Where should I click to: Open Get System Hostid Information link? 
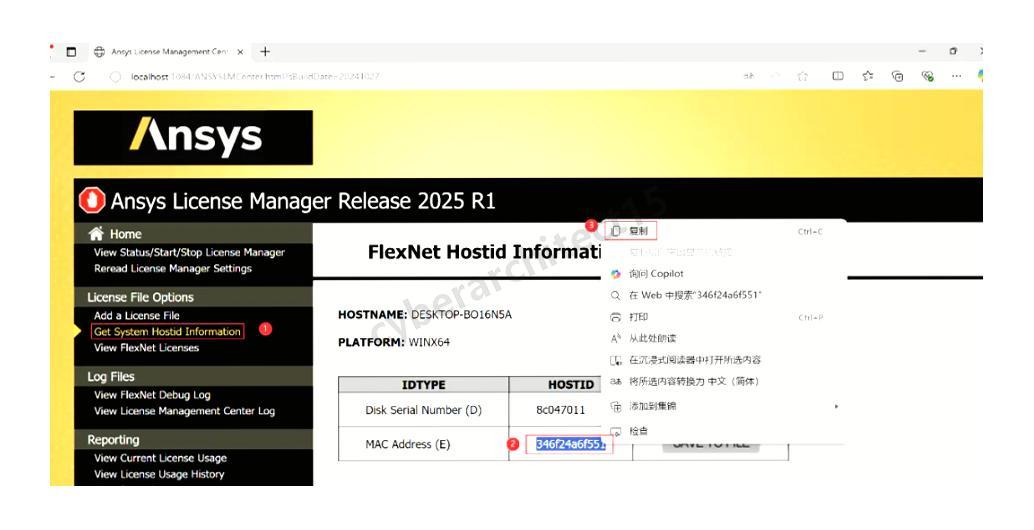[167, 331]
